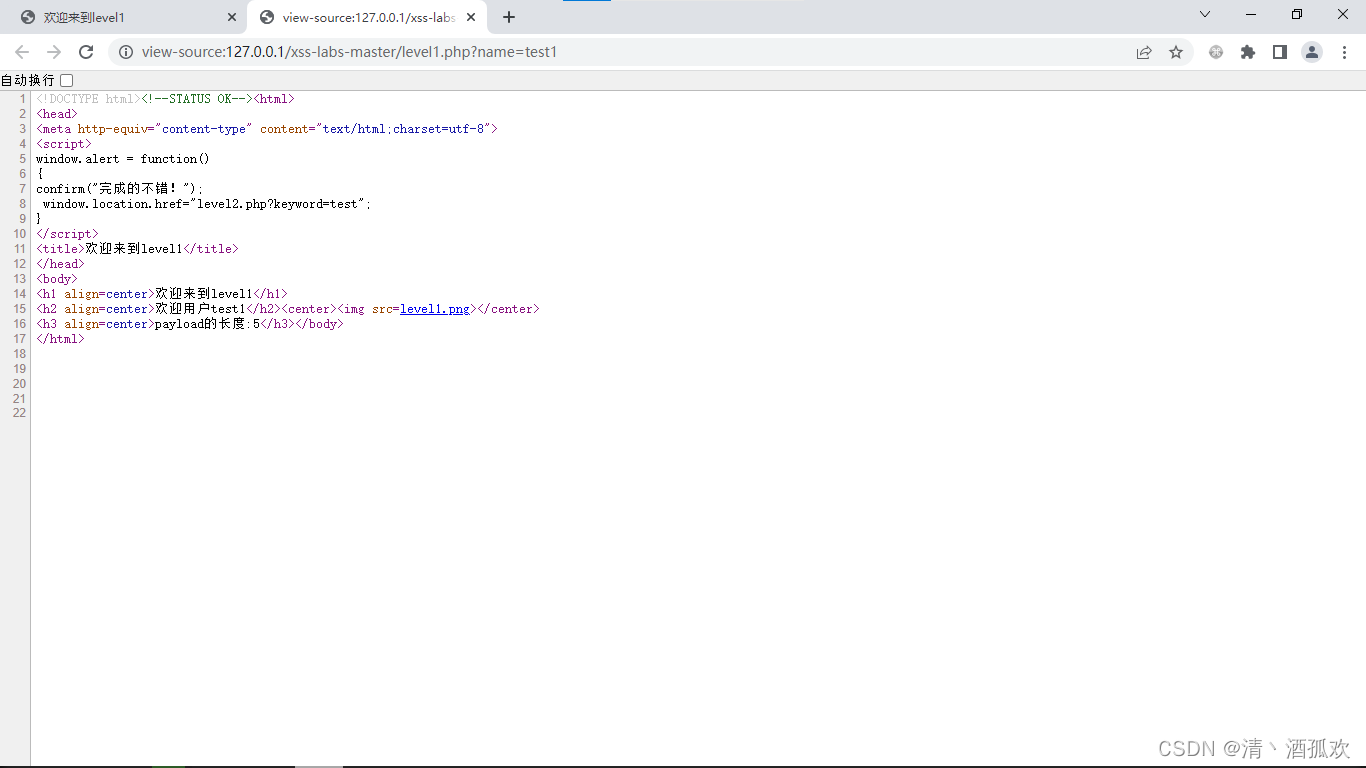Close the 欢迎来到level1 tab
Screen dimensions: 1366x768
[232, 17]
